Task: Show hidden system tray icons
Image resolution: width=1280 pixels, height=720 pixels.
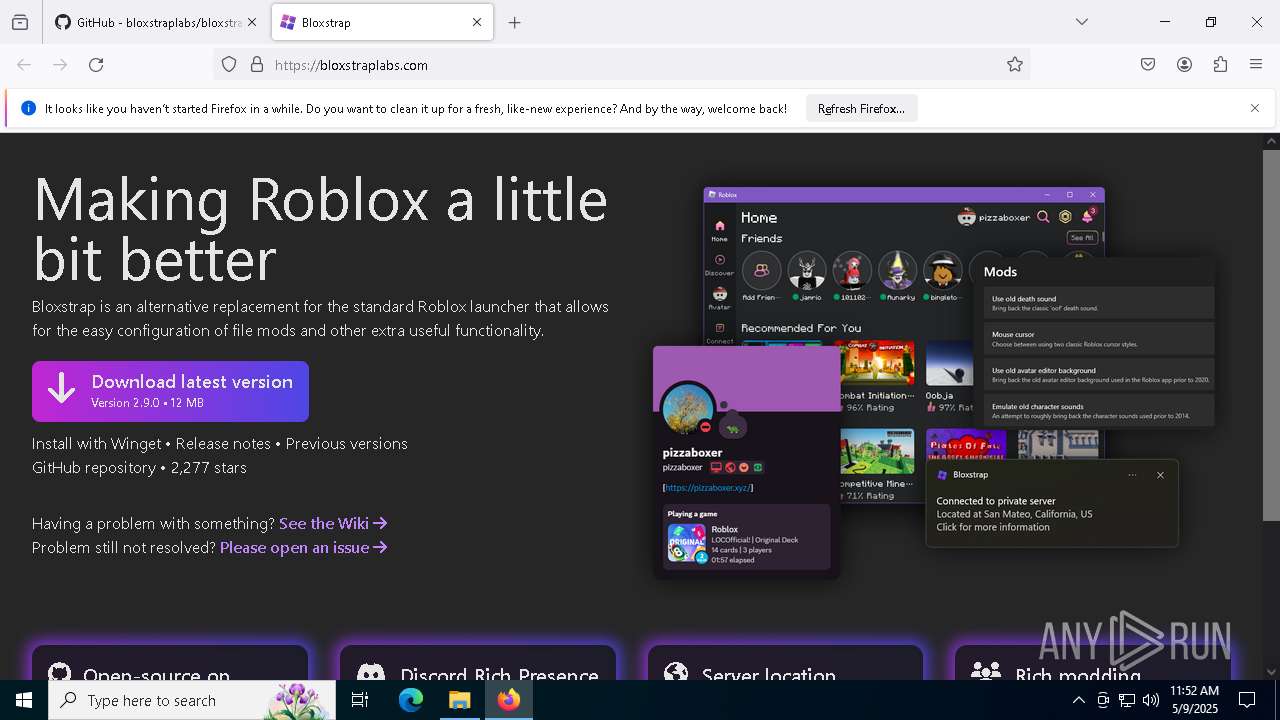Action: pyautogui.click(x=1078, y=700)
